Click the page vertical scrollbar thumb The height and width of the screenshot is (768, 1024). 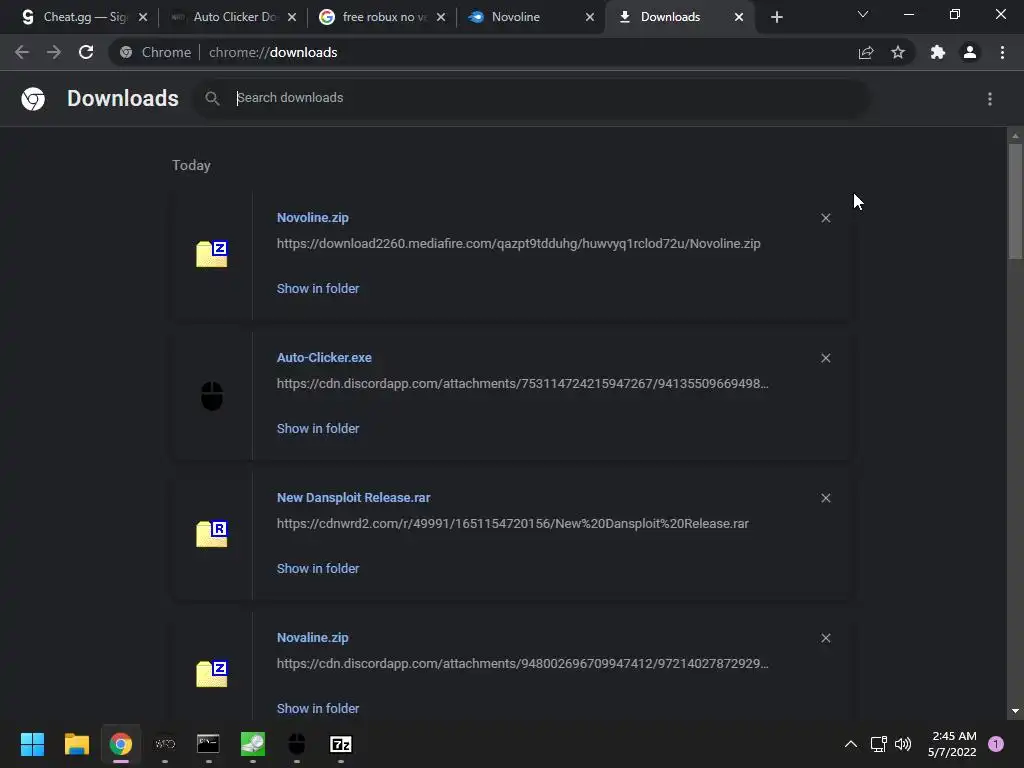(x=1015, y=201)
